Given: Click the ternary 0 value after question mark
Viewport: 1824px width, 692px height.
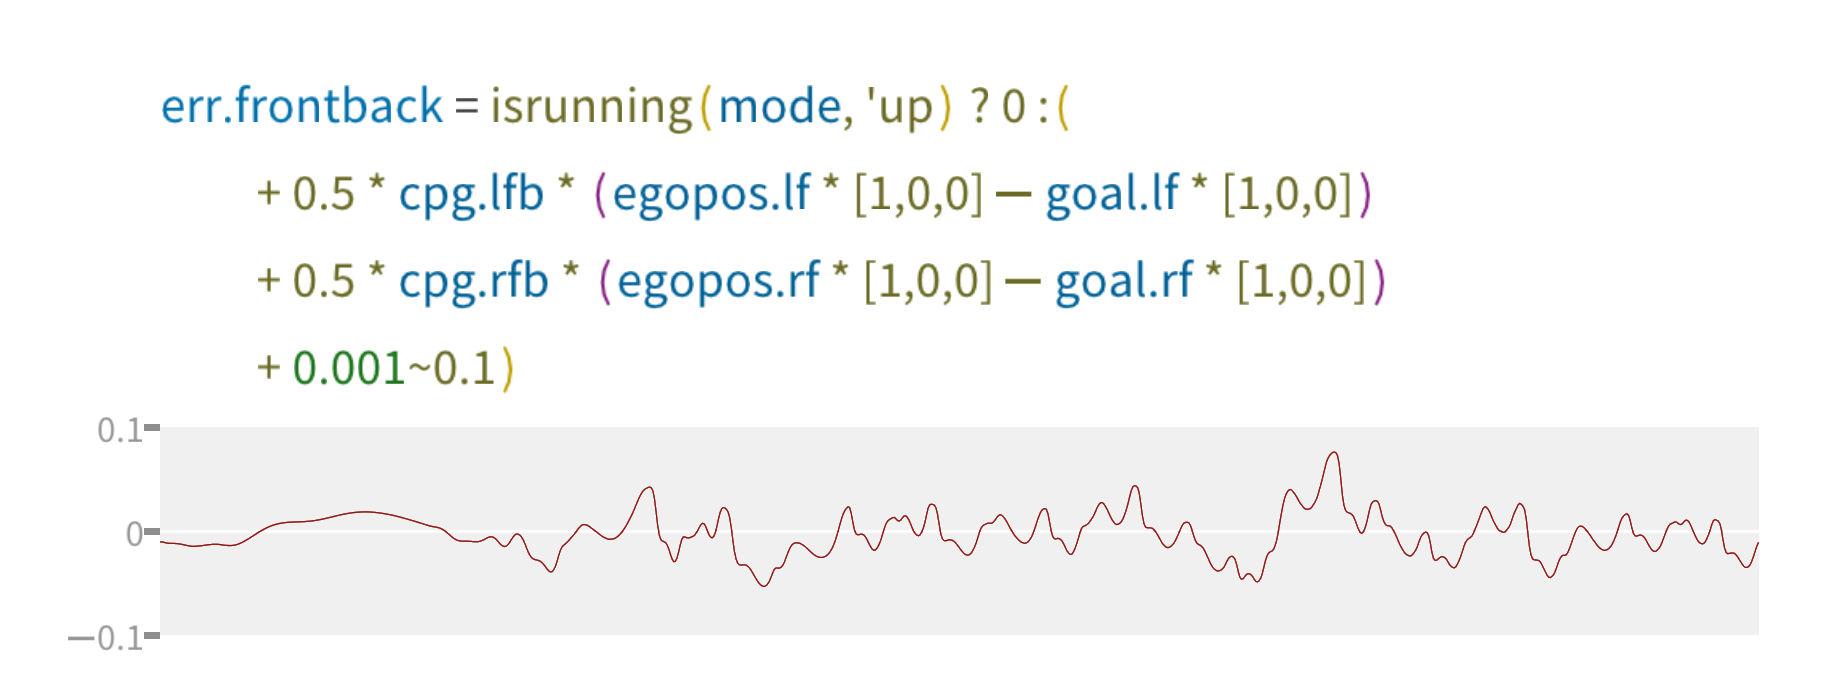Looking at the screenshot, I should click(x=1014, y=107).
